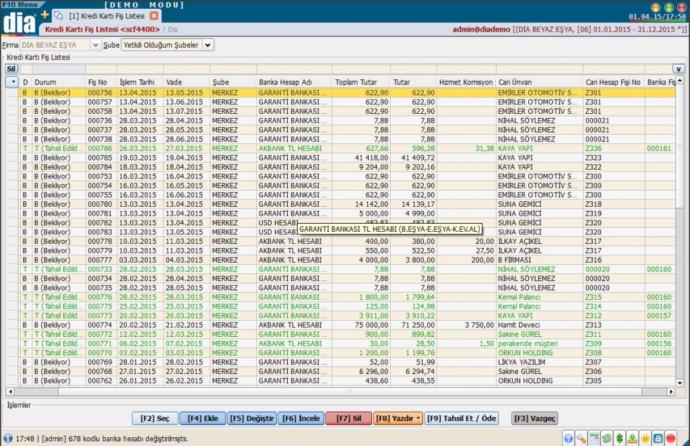Image resolution: width=690 pixels, height=446 pixels.
Task: Open the Şube dropdown Yetkili Olduğum Şubeler
Action: click(168, 45)
